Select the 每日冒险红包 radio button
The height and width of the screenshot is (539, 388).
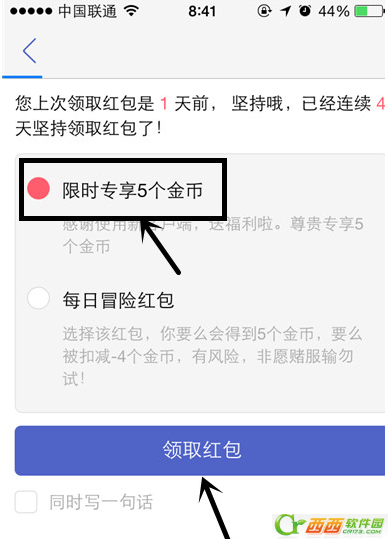(x=38, y=298)
